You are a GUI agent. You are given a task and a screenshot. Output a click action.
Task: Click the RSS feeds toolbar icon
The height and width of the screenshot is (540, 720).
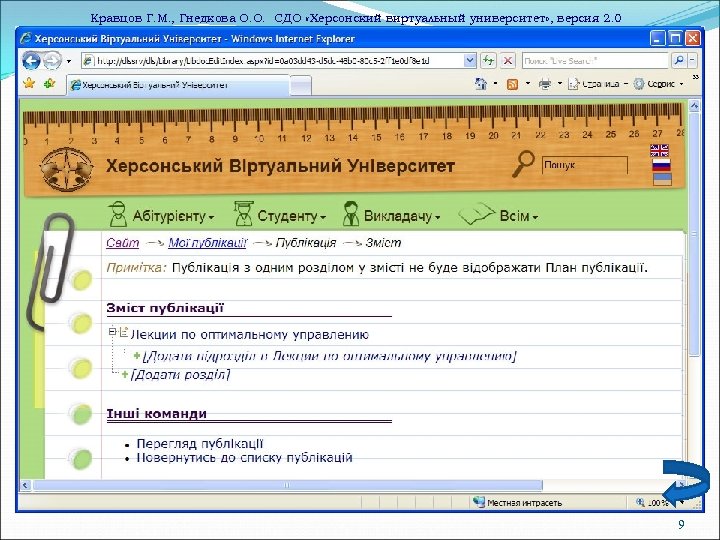512,84
